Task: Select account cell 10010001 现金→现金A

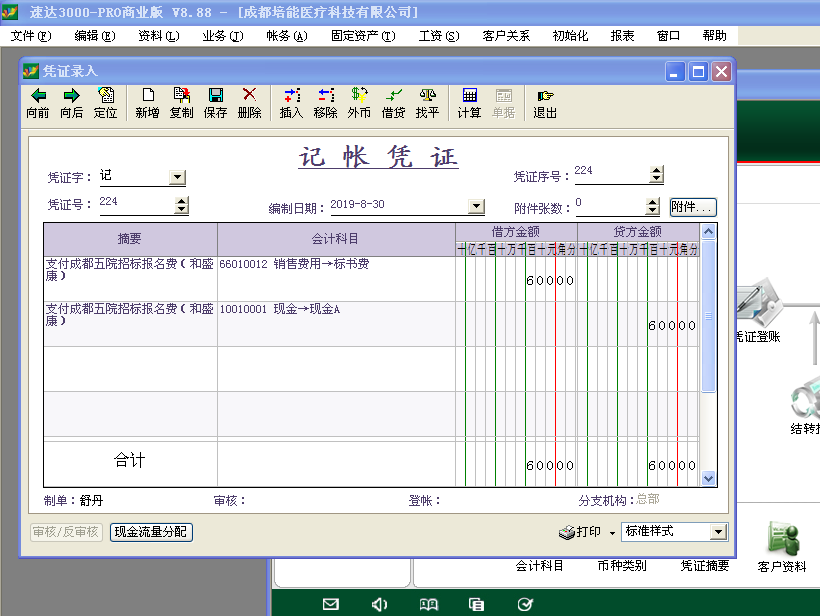Action: [x=336, y=324]
